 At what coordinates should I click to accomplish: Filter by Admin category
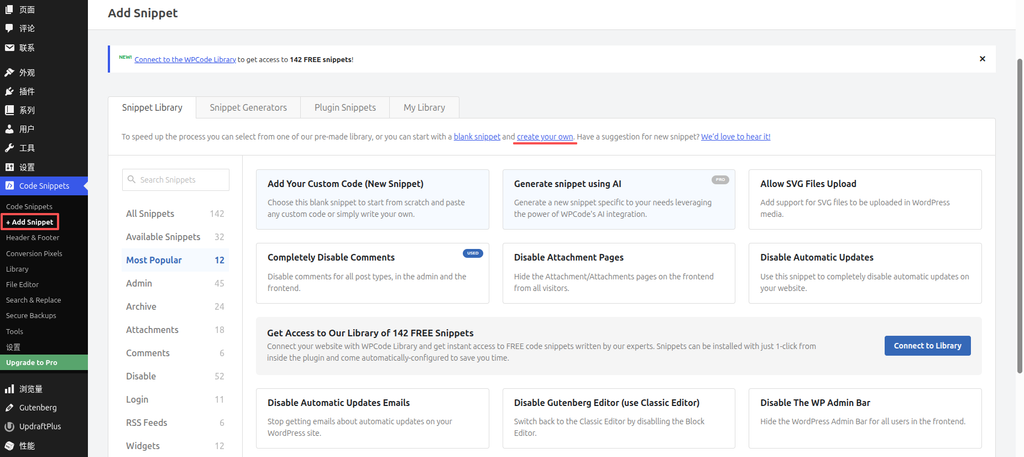point(175,283)
